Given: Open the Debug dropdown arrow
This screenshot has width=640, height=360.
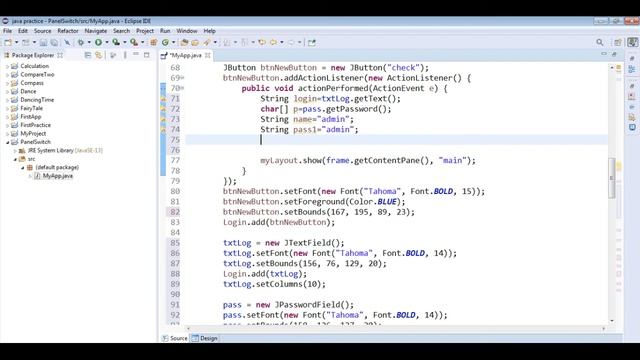Looking at the screenshot, I should click(x=89, y=42).
